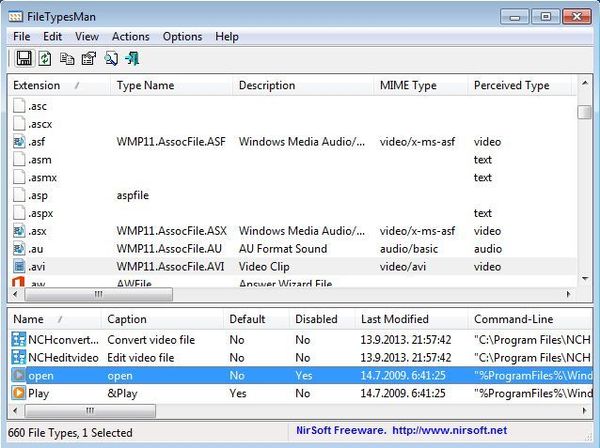Select the .avi file type icon
This screenshot has width=600, height=448.
(19, 267)
